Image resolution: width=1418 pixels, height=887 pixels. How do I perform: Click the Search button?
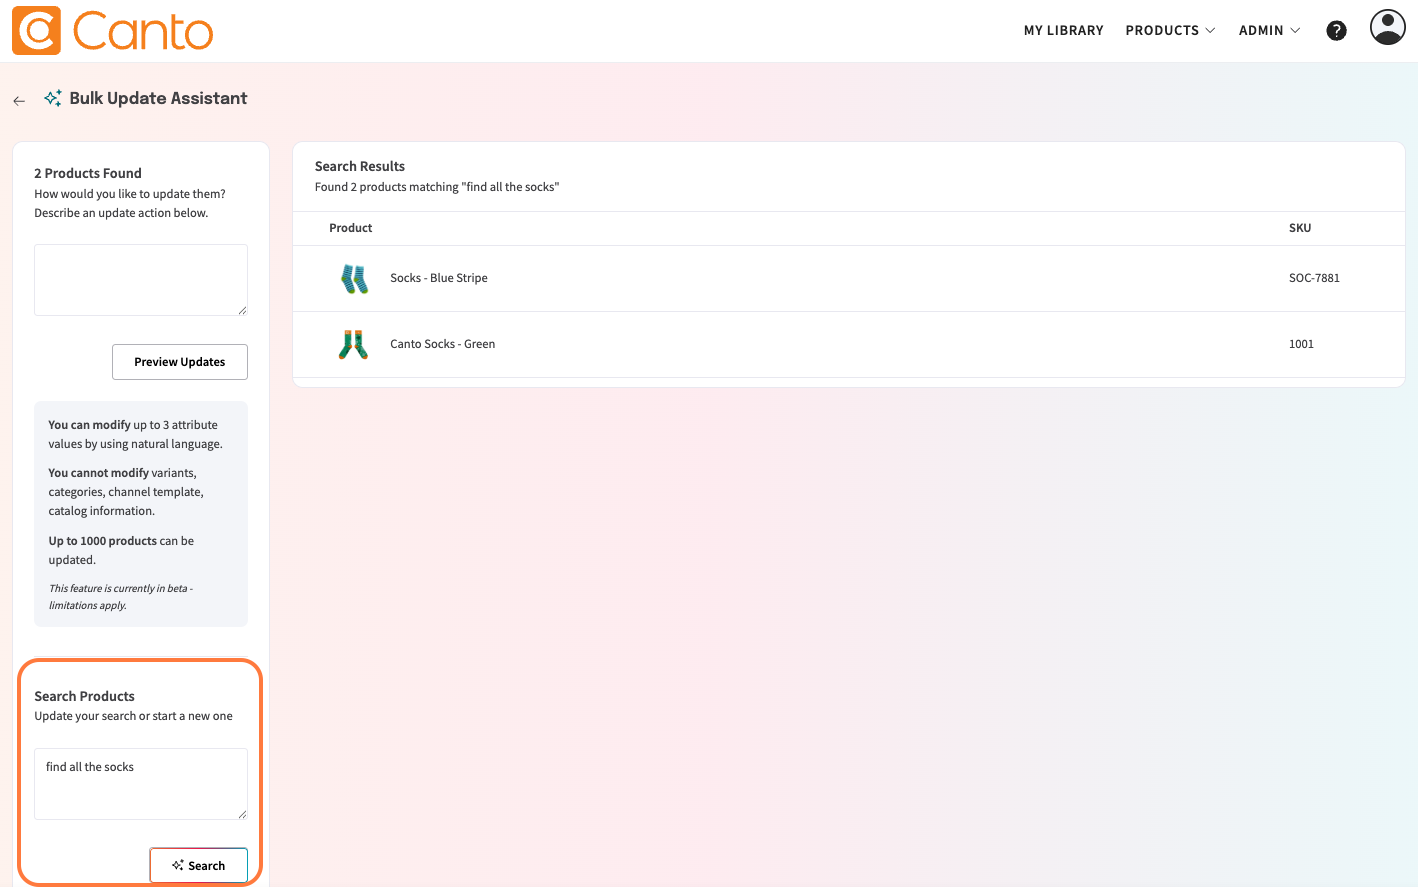tap(198, 866)
